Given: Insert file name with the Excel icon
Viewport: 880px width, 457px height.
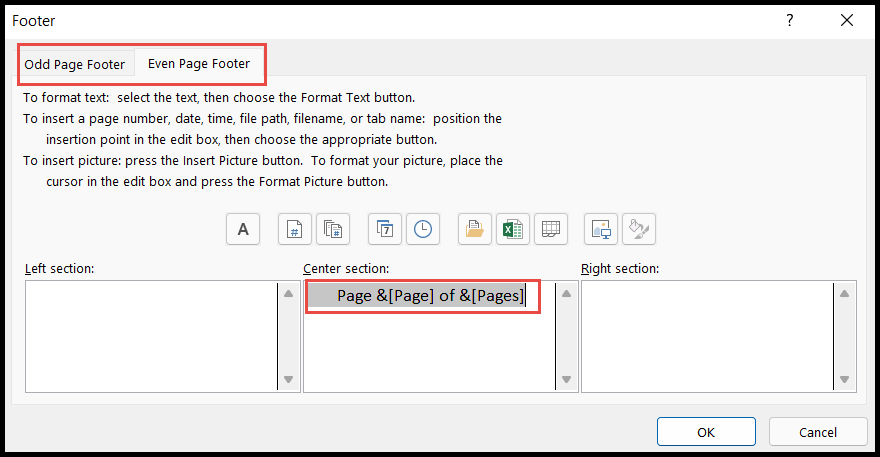Looking at the screenshot, I should 513,229.
